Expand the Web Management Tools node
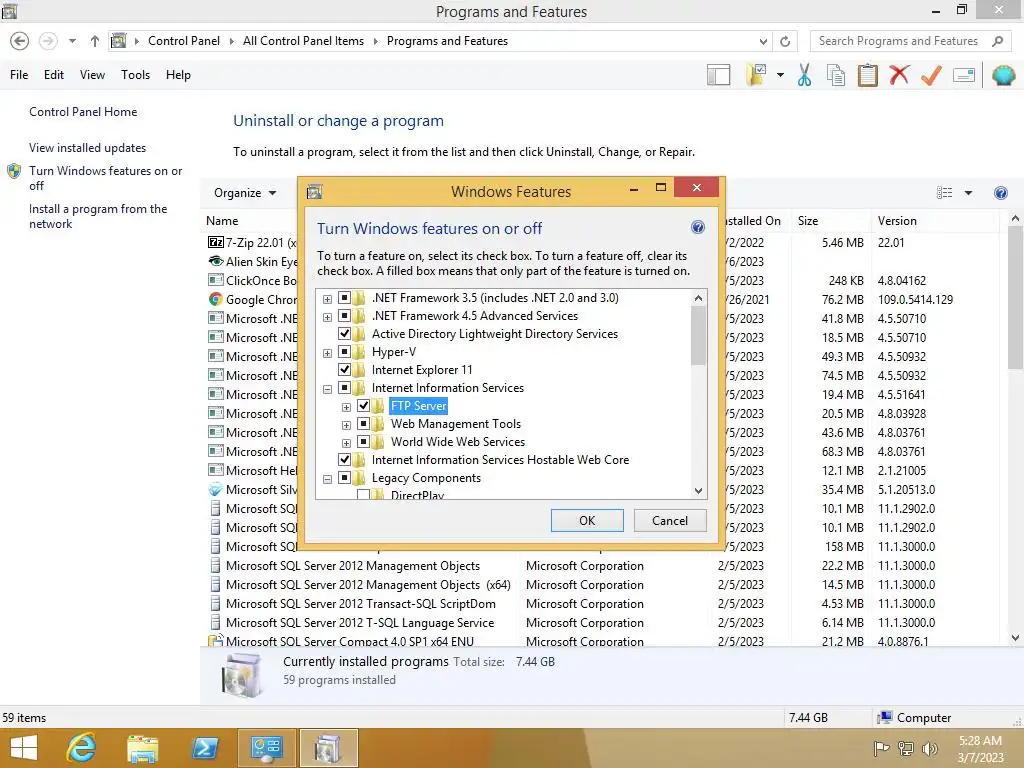 tap(347, 425)
